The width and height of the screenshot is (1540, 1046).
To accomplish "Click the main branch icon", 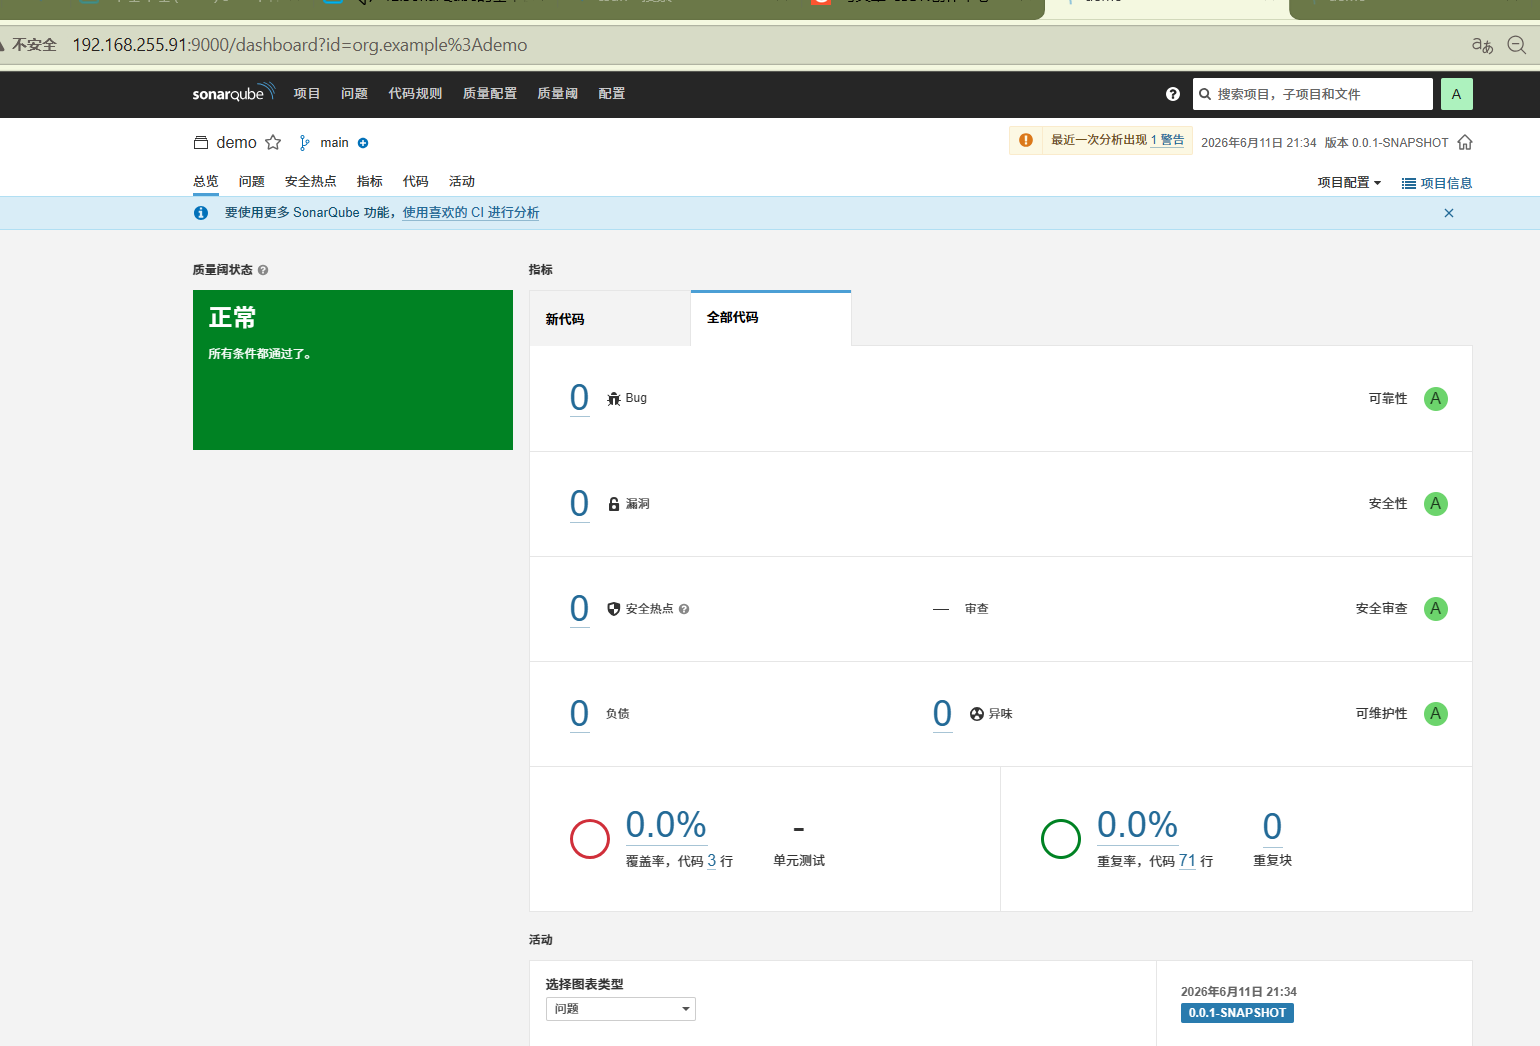I will pyautogui.click(x=305, y=143).
